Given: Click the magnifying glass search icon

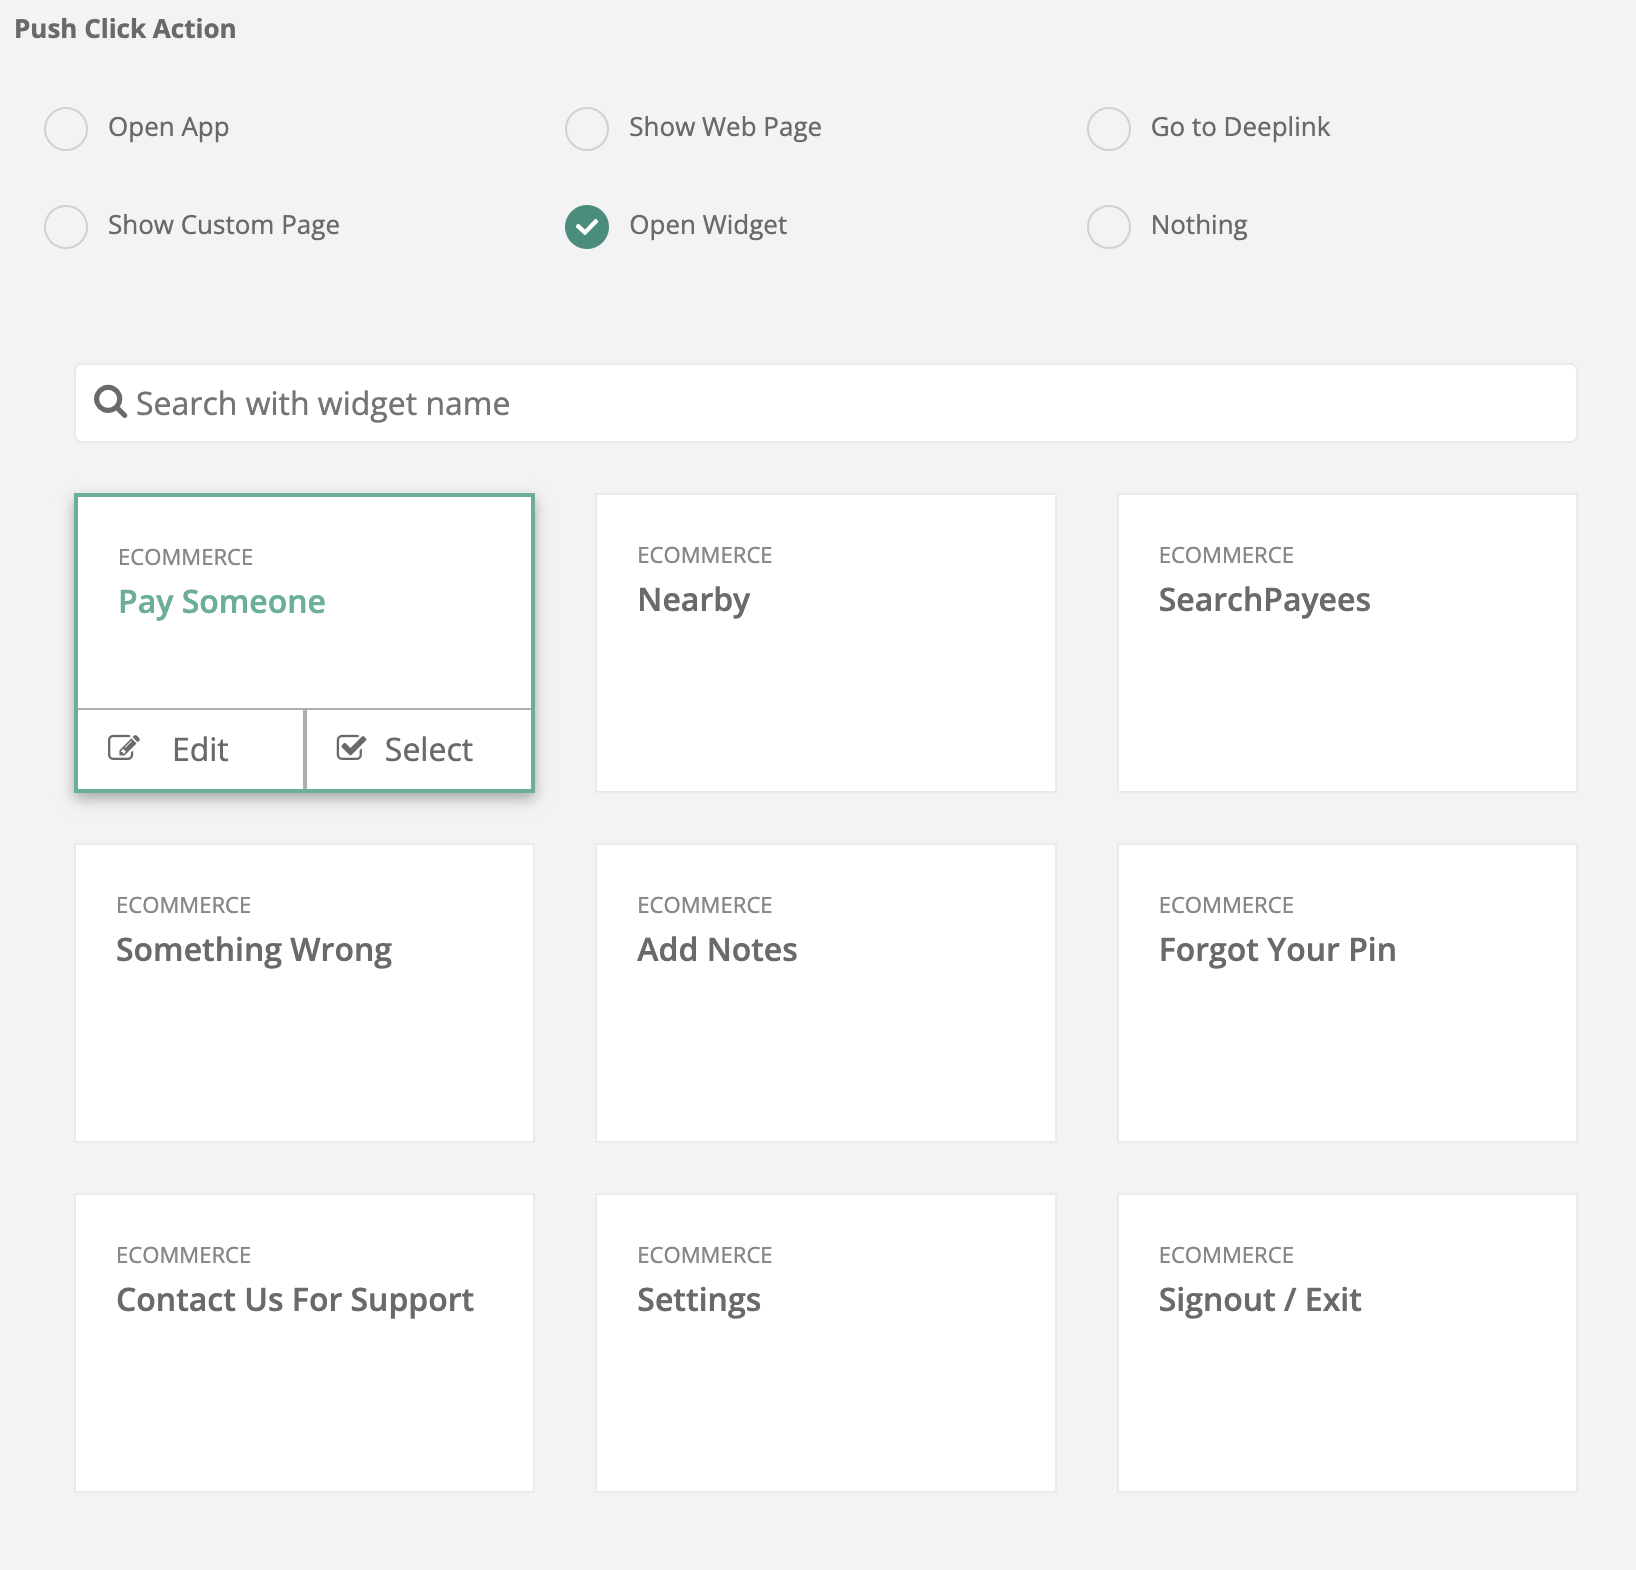Looking at the screenshot, I should [110, 402].
